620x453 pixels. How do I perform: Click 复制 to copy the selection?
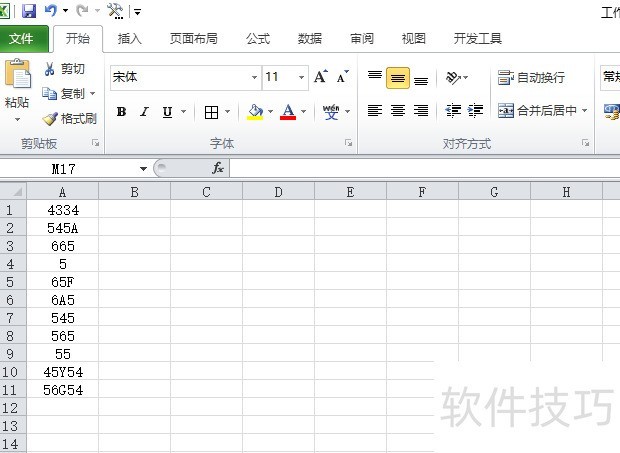(64, 94)
